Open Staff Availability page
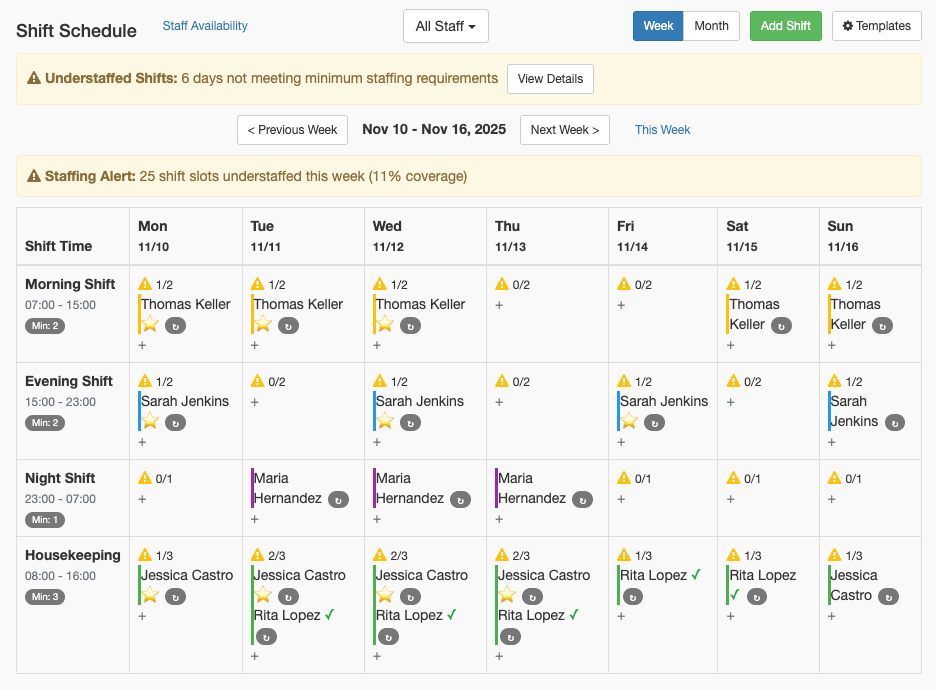Image resolution: width=936 pixels, height=690 pixels. (x=205, y=26)
